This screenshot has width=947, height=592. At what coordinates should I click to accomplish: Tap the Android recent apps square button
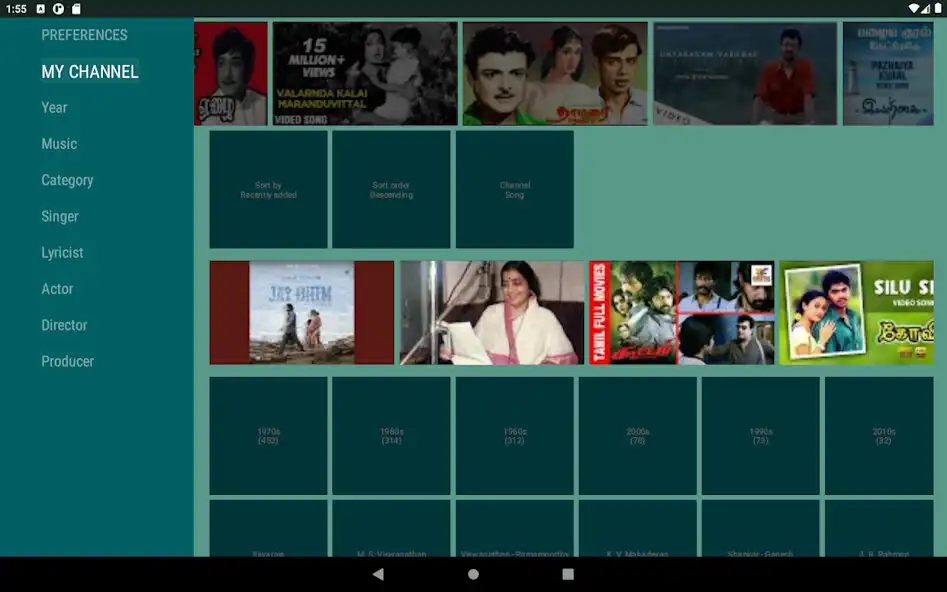coord(568,574)
